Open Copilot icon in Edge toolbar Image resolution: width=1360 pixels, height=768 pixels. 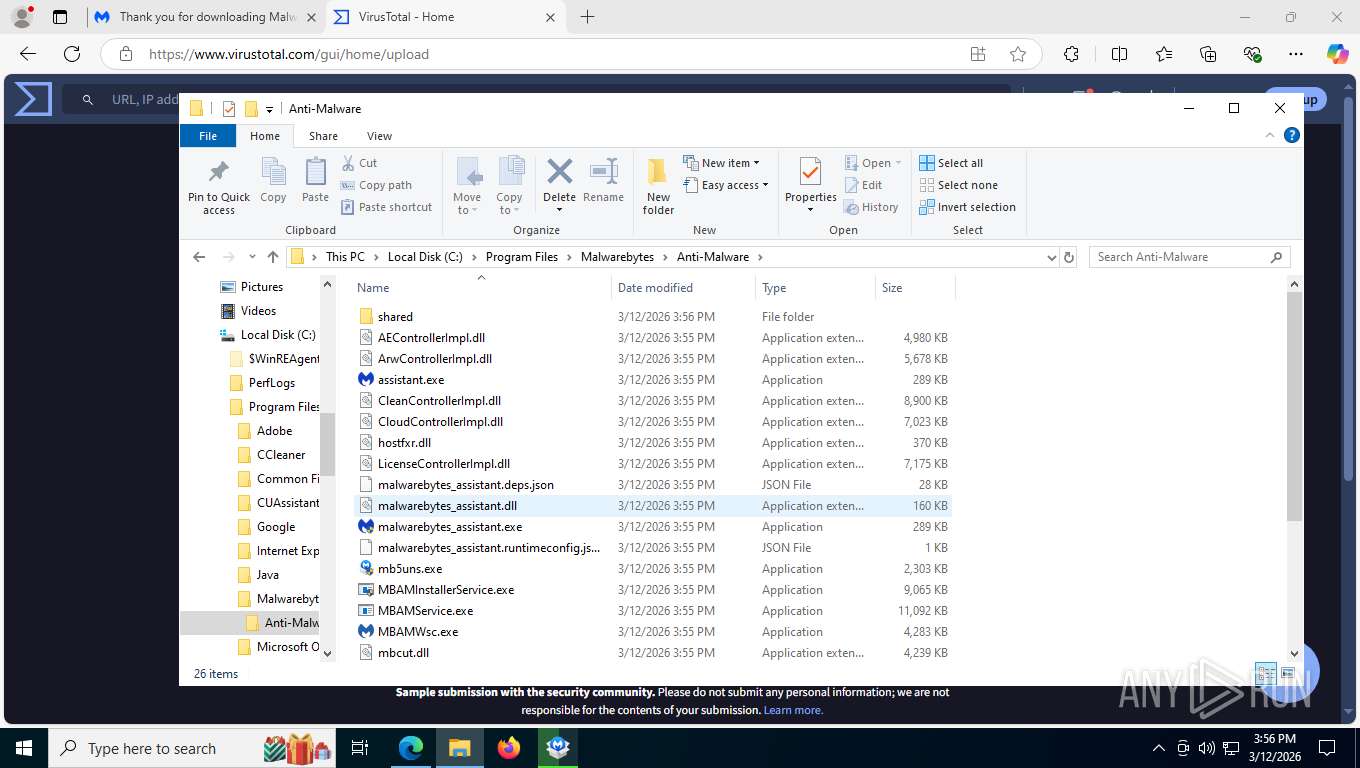tap(1337, 54)
